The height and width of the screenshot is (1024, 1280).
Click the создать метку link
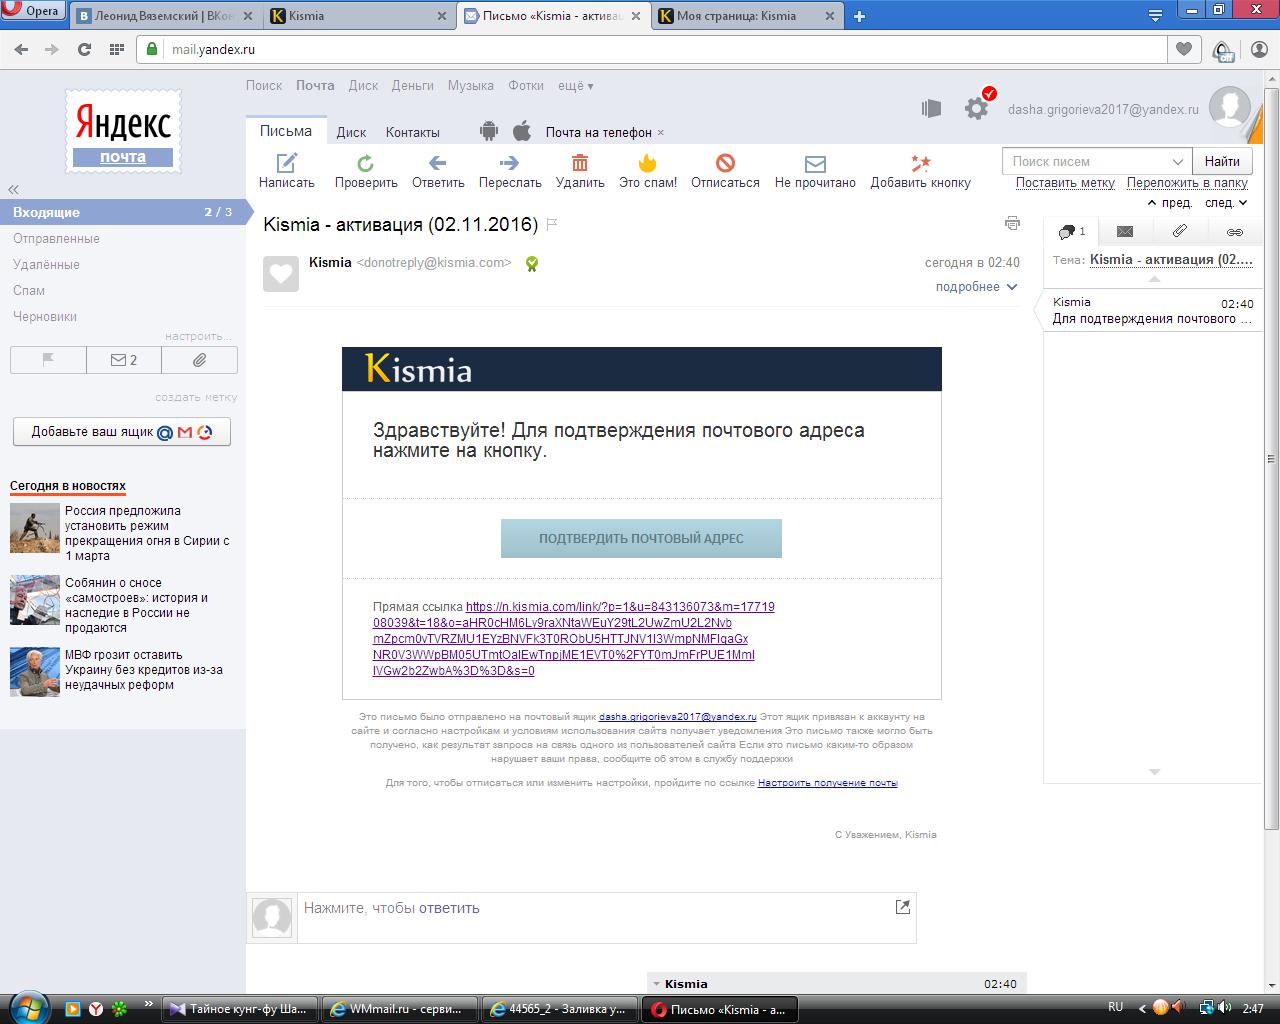[x=196, y=397]
